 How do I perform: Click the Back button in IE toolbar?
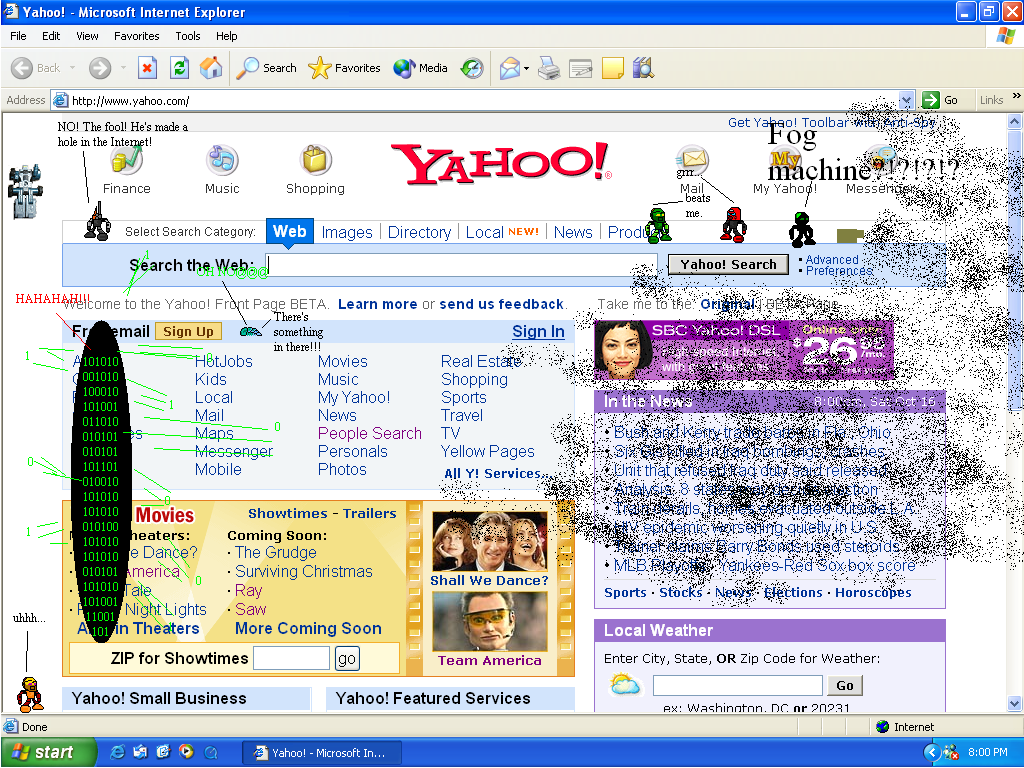(x=36, y=68)
